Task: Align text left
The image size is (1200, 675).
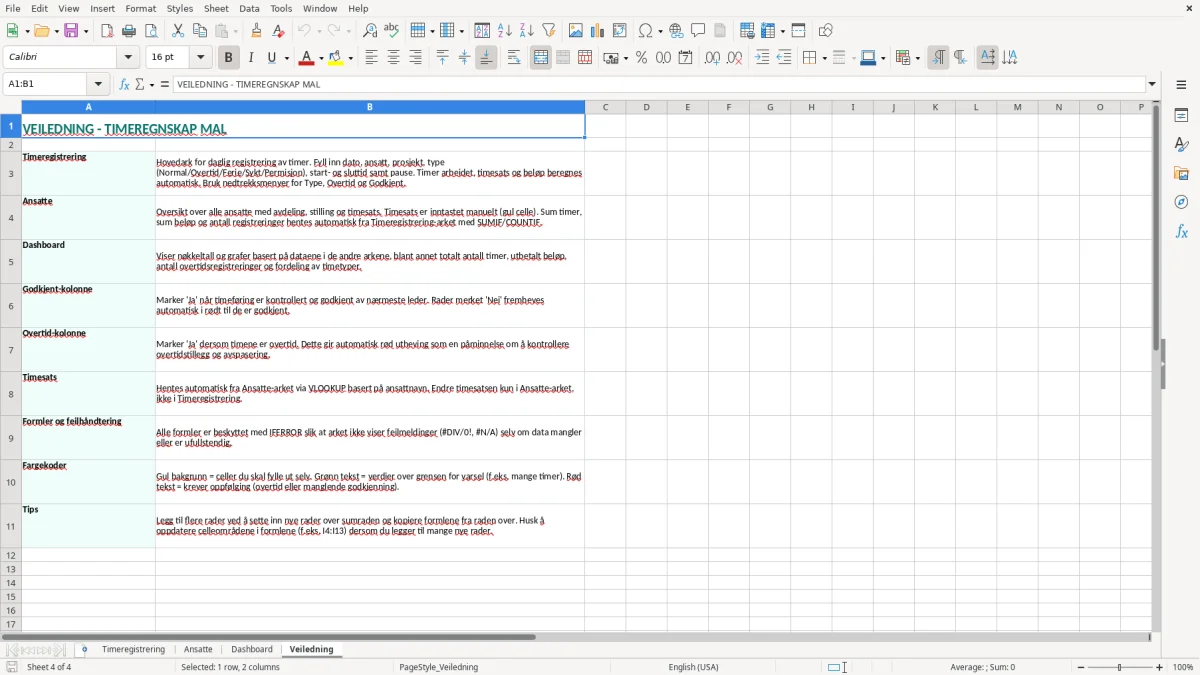Action: tap(371, 58)
